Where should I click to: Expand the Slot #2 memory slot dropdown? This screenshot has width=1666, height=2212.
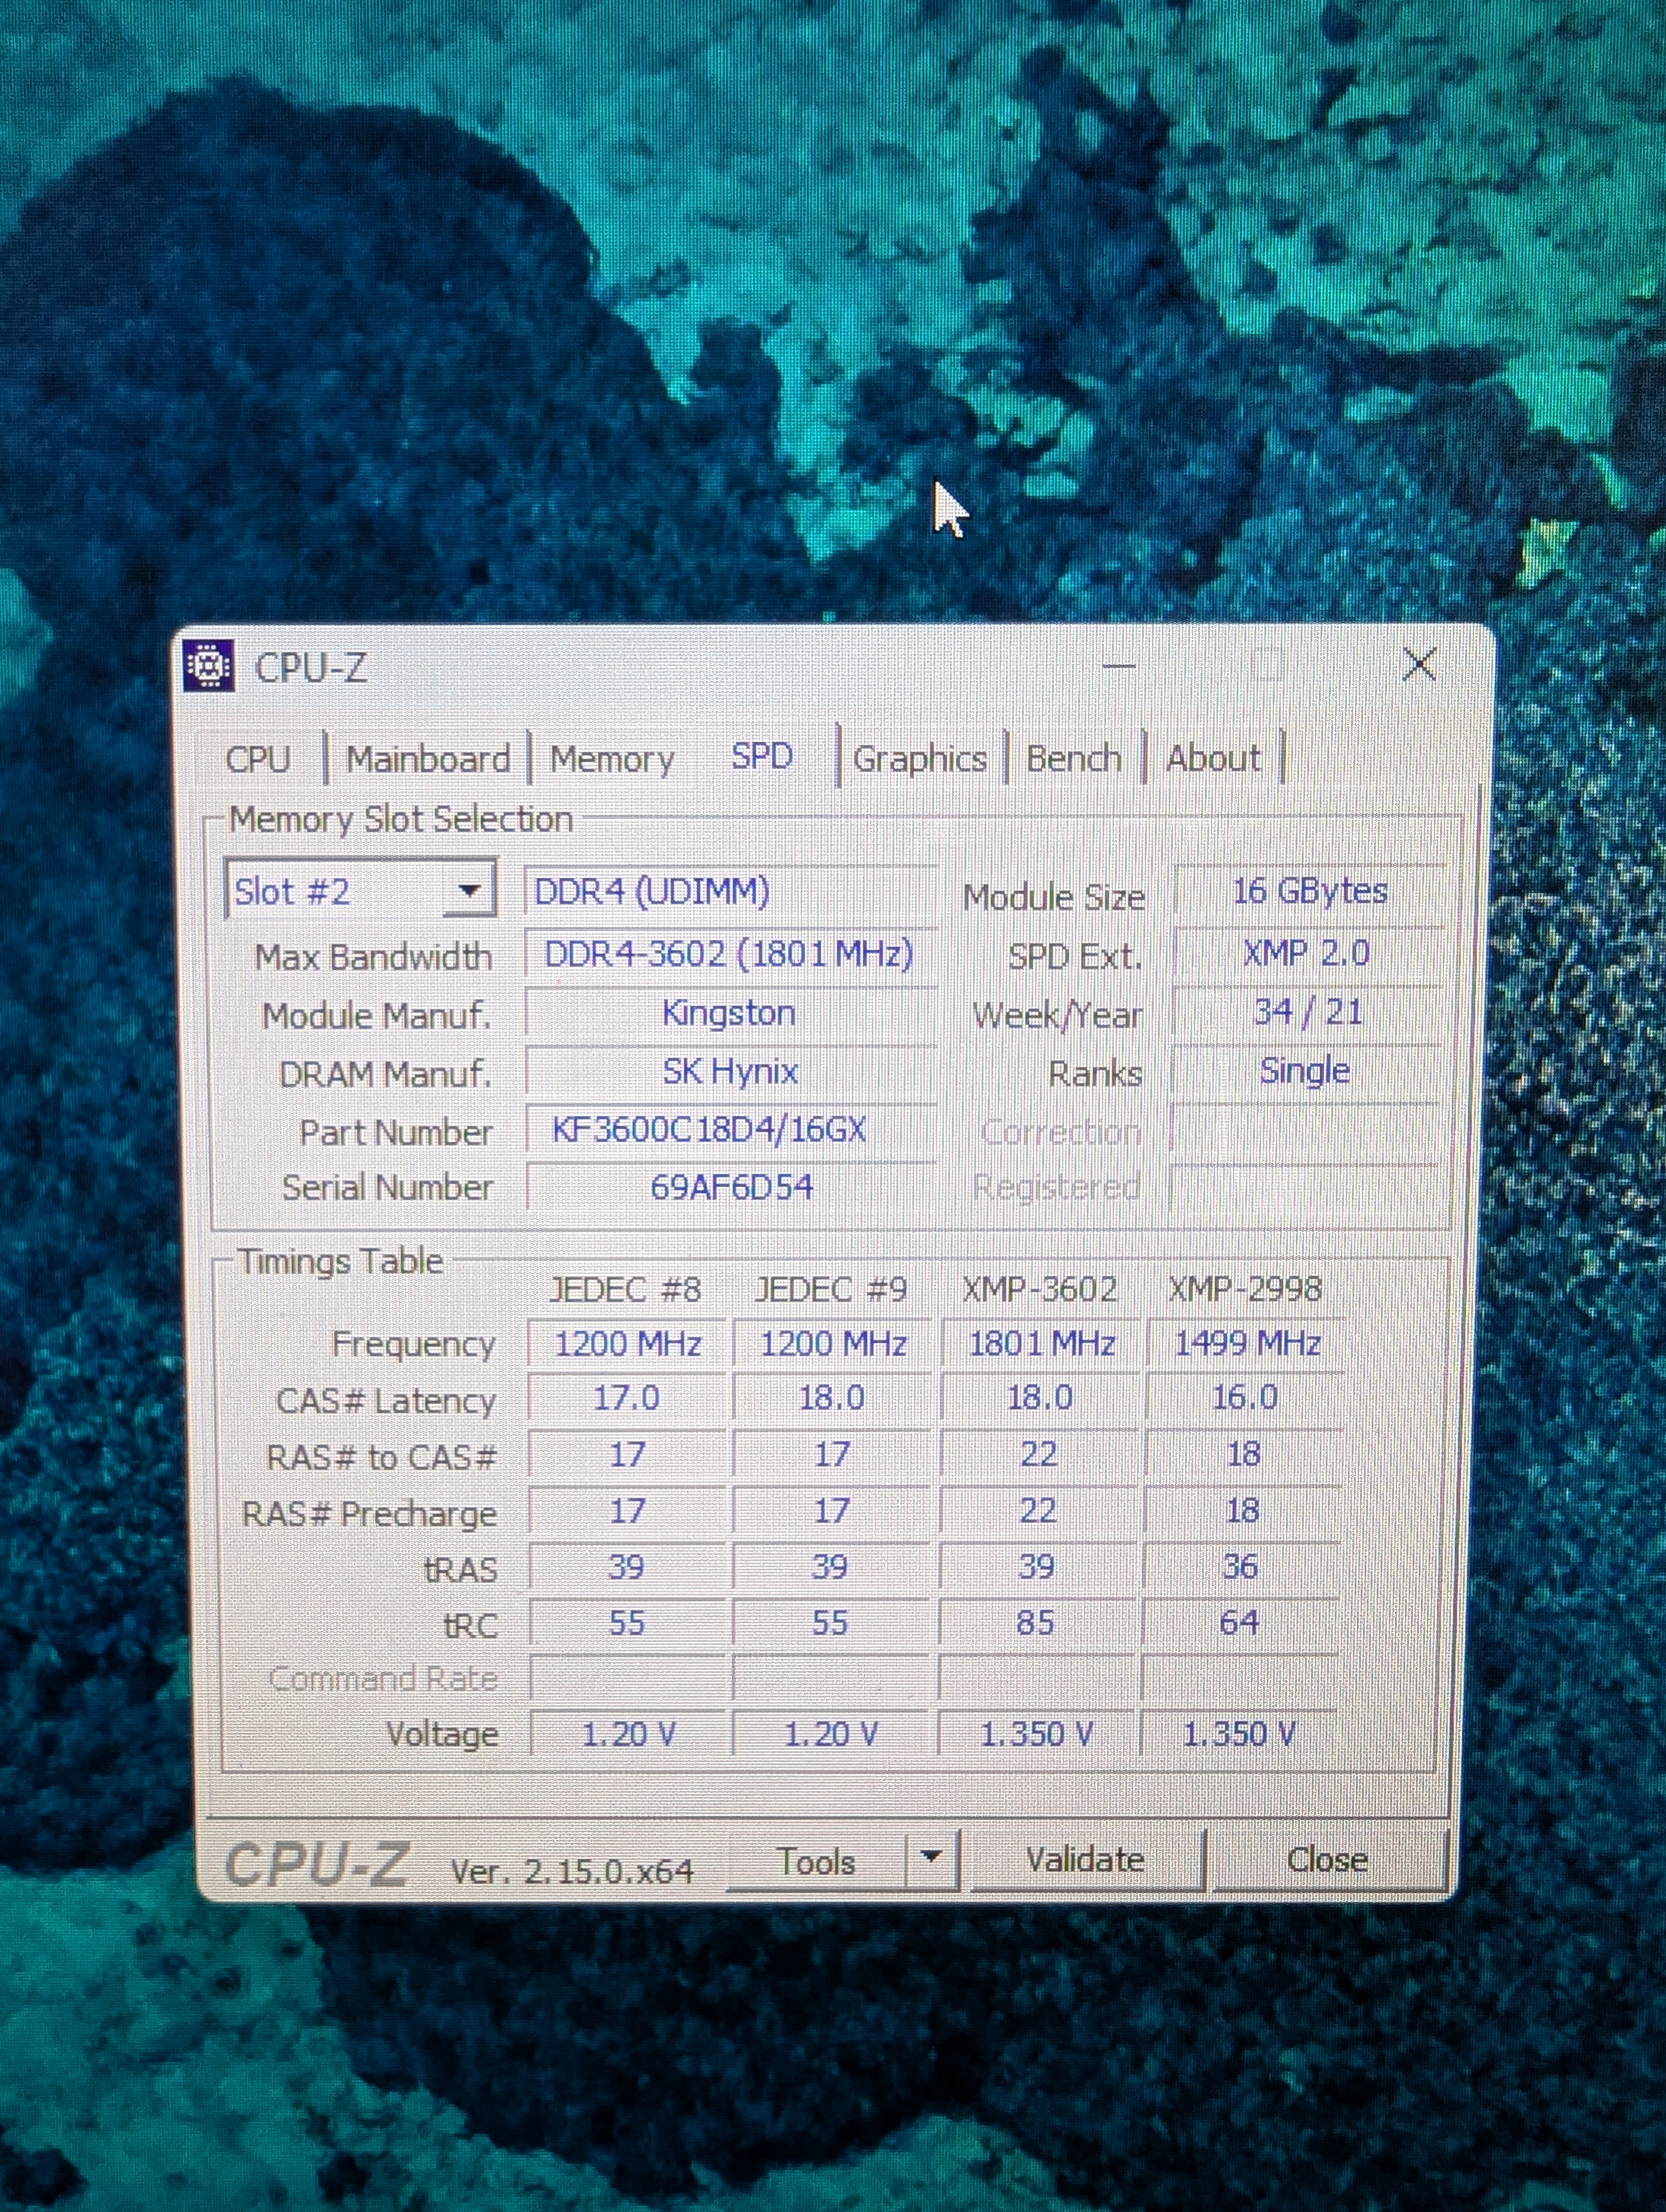click(x=468, y=890)
